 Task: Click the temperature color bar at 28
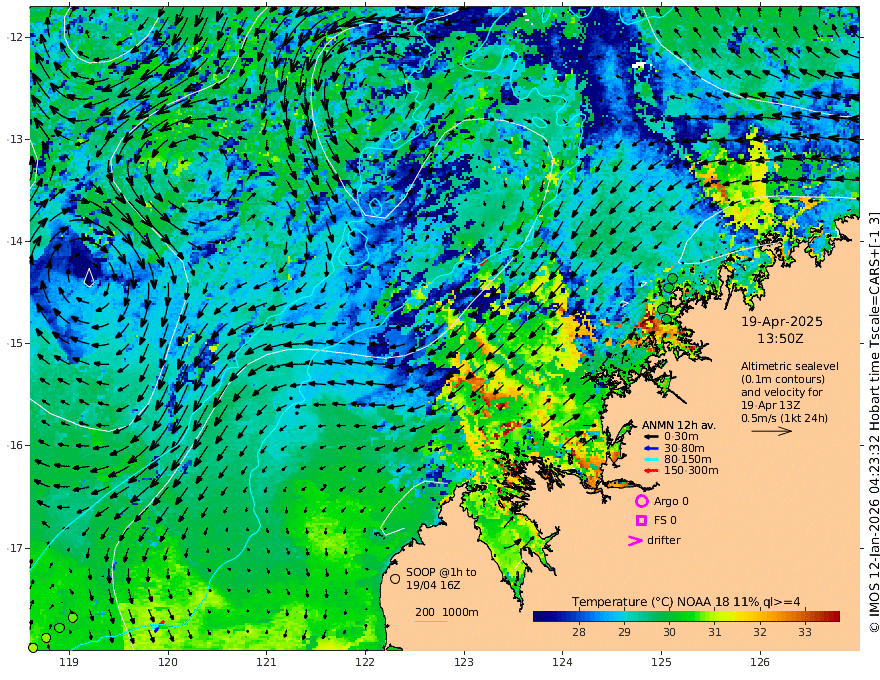579,617
